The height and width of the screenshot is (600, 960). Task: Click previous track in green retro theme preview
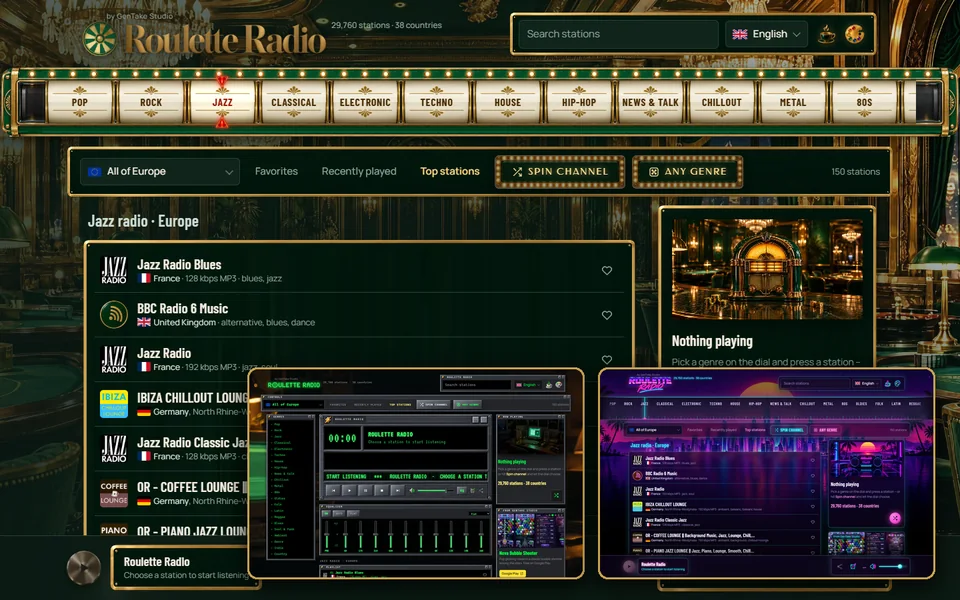334,490
